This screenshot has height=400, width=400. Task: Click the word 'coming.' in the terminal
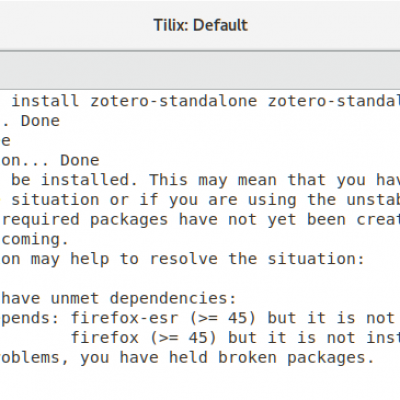tap(35, 239)
